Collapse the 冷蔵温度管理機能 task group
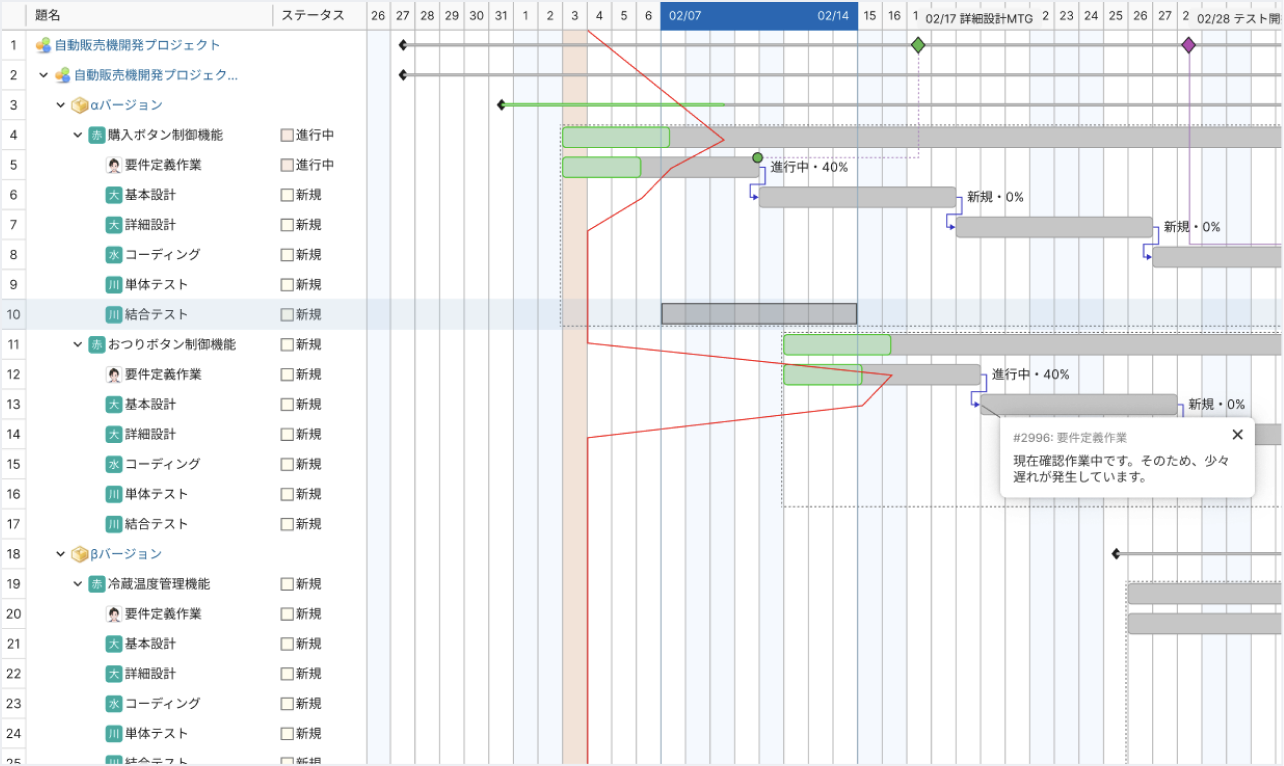 [78, 584]
